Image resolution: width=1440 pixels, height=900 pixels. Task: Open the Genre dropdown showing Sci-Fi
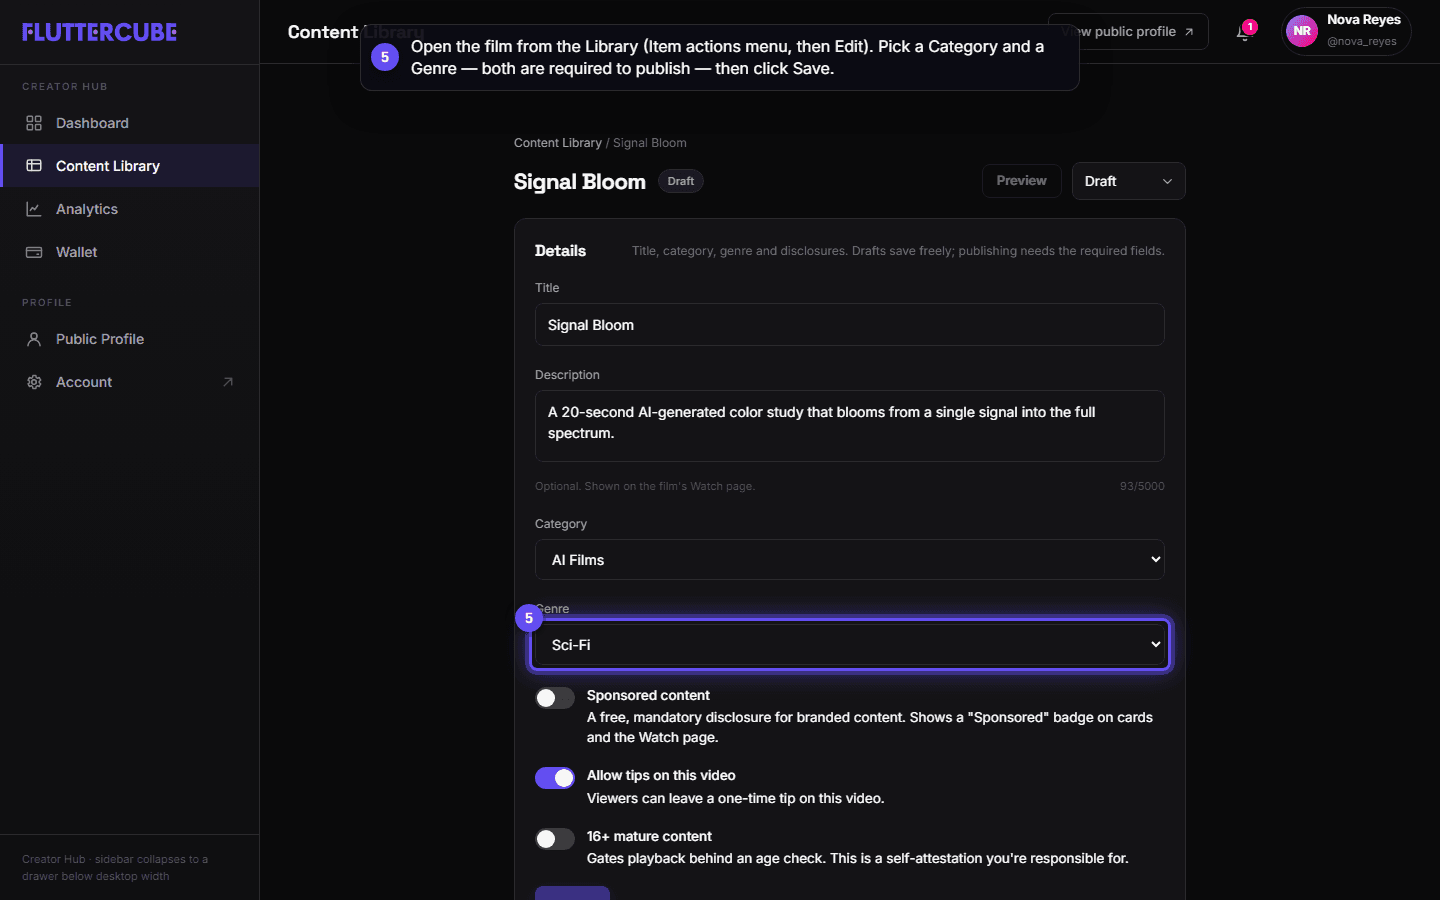point(850,645)
